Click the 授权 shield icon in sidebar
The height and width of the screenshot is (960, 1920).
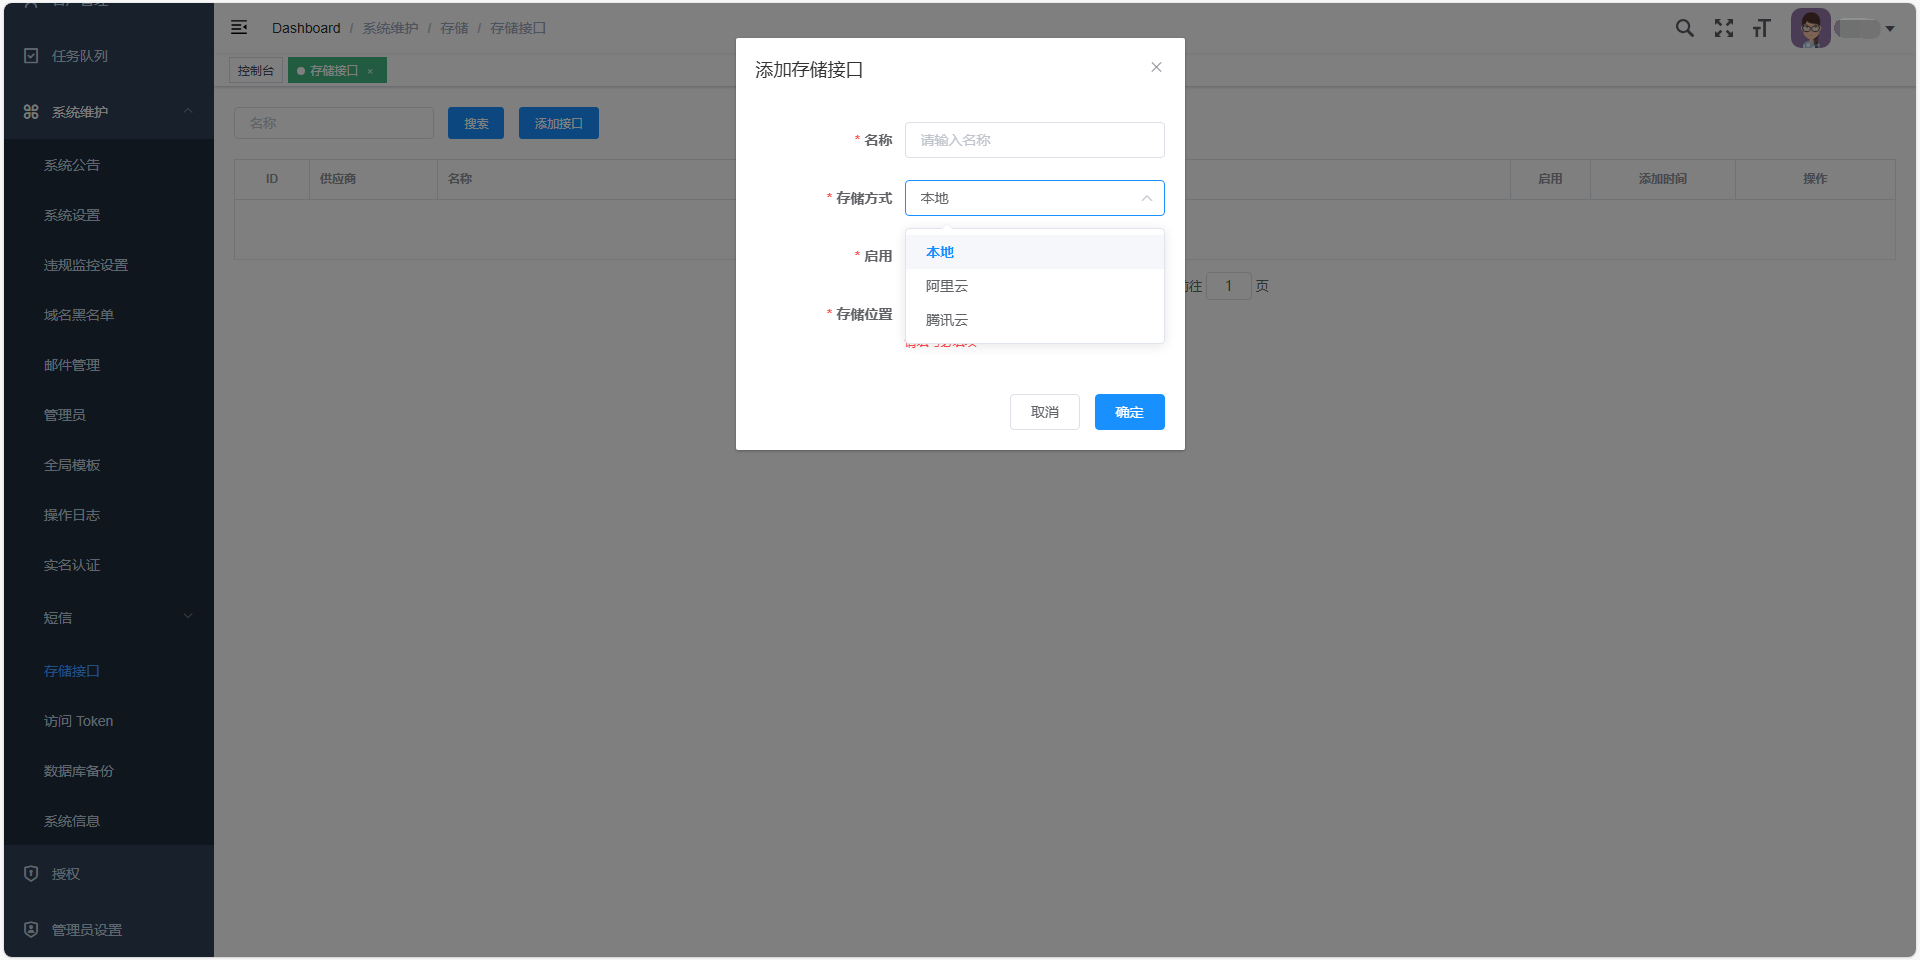[x=31, y=874]
